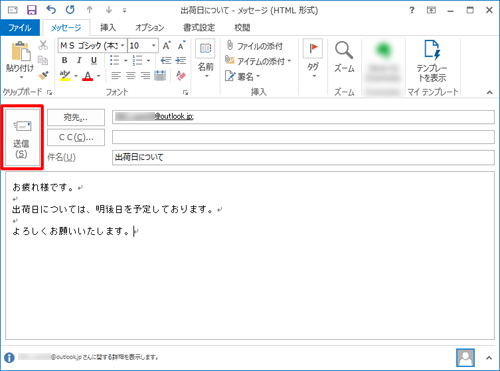The width and height of the screenshot is (500, 371).
Task: Open the ファイル tab
Action: pyautogui.click(x=20, y=27)
